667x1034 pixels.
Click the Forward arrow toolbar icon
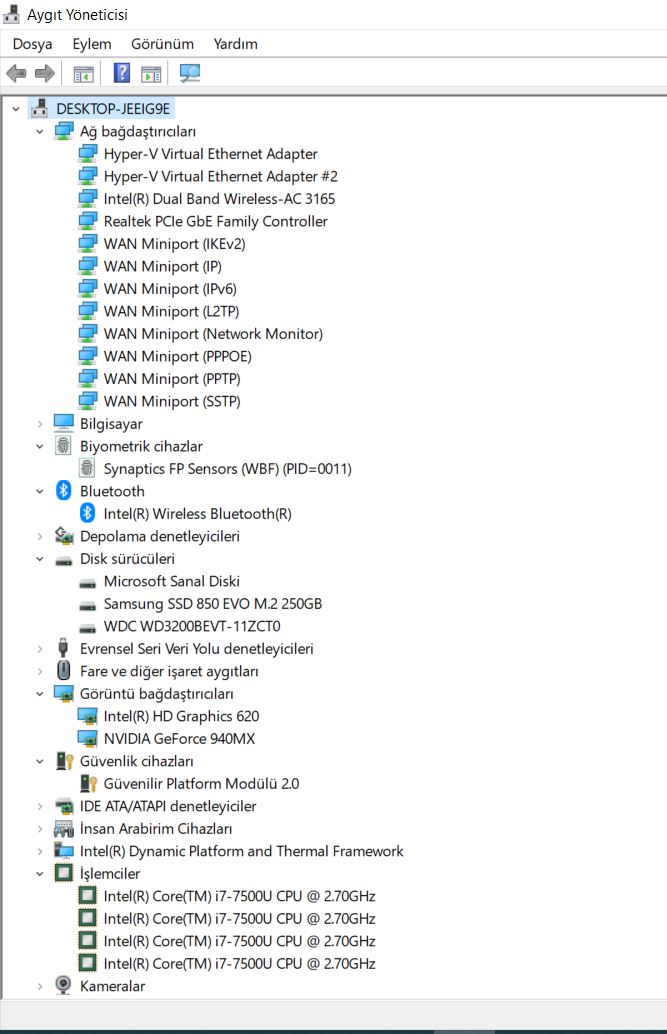tap(45, 73)
